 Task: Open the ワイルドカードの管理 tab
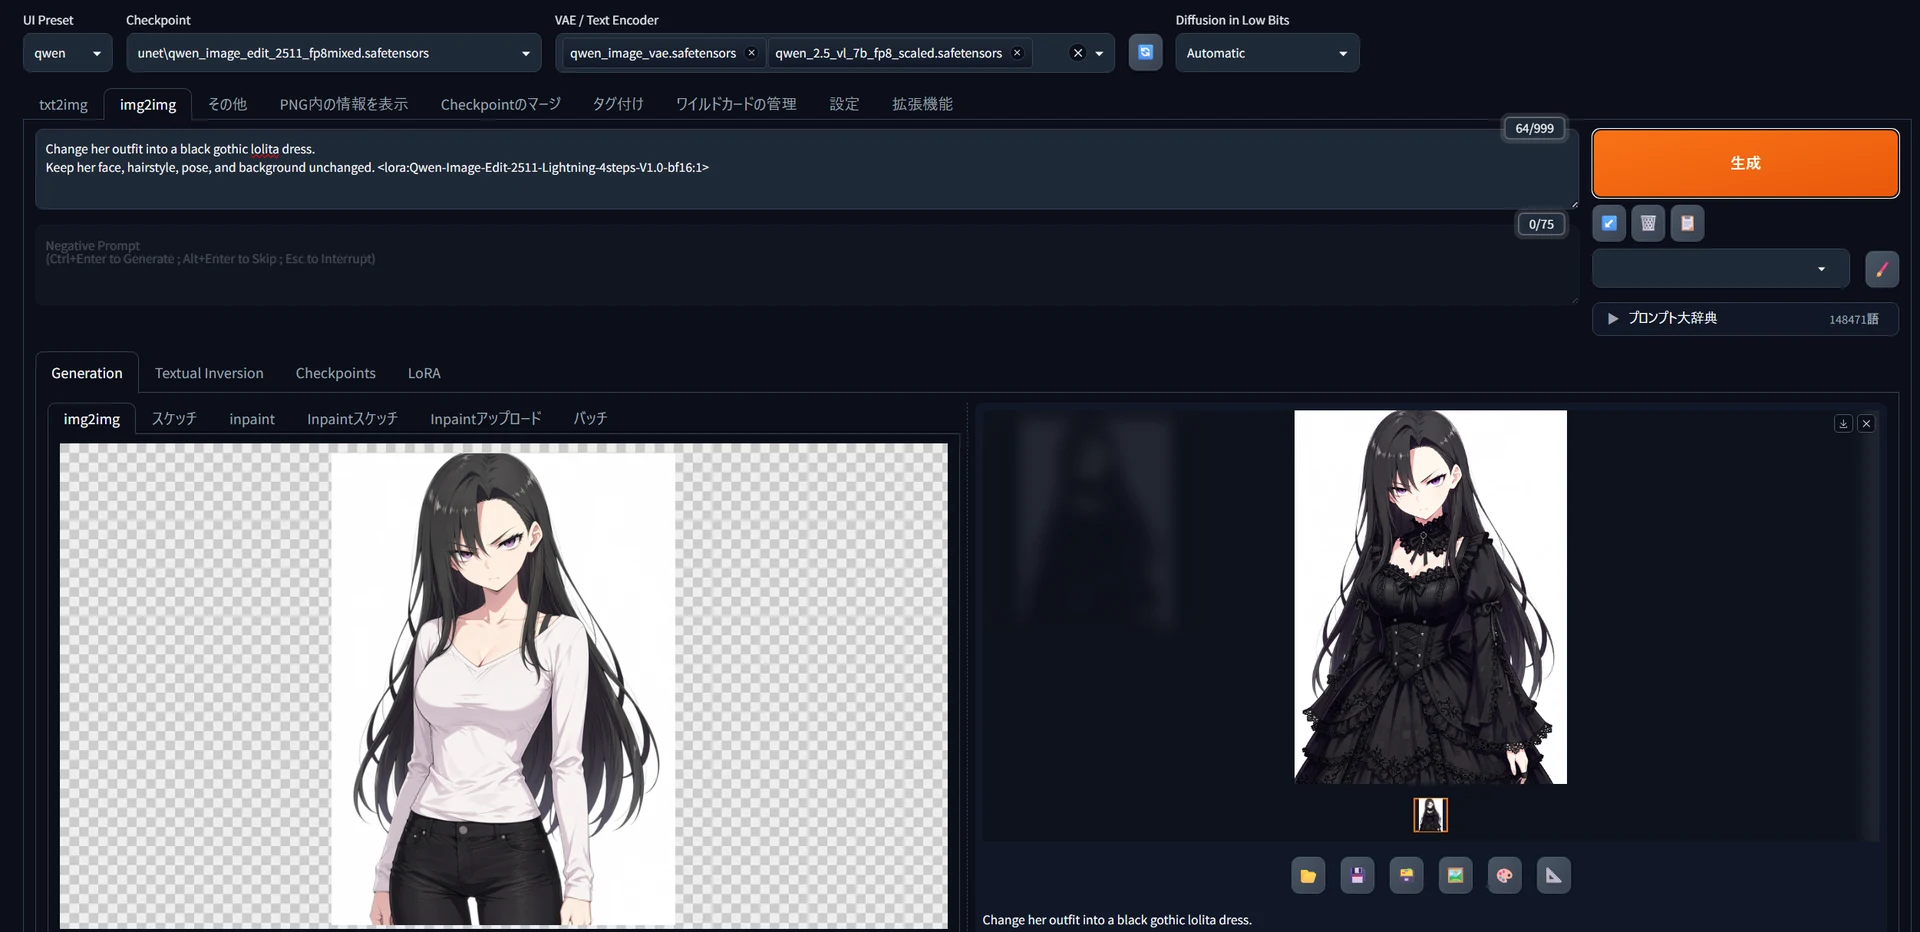pyautogui.click(x=736, y=104)
